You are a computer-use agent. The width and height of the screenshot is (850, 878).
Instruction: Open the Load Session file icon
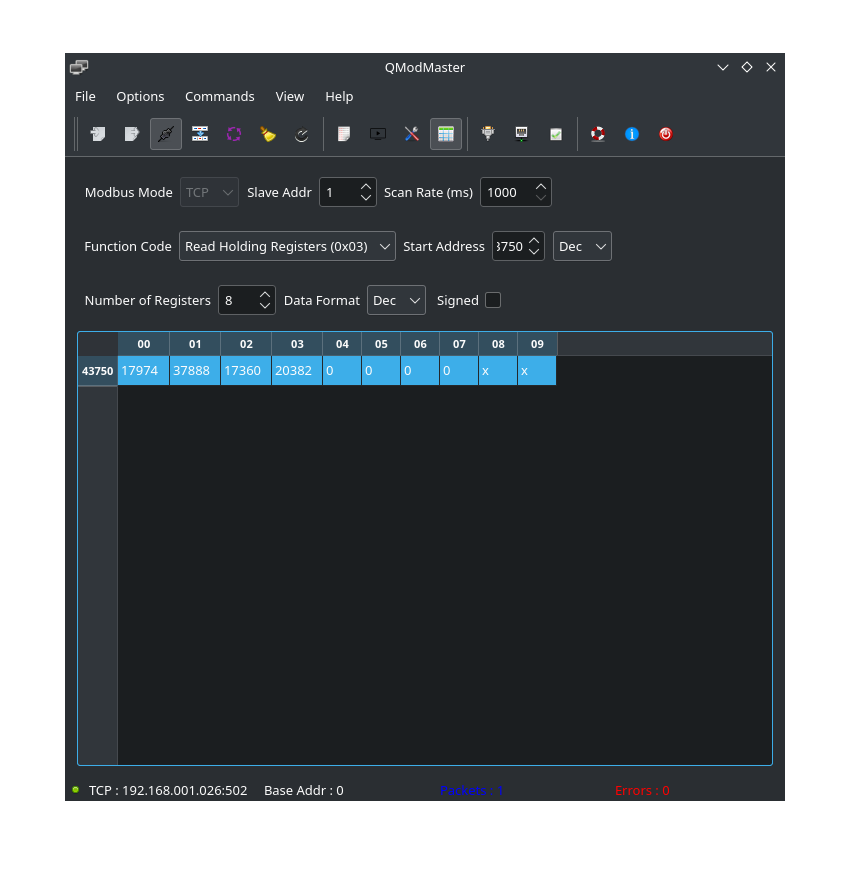click(x=97, y=133)
